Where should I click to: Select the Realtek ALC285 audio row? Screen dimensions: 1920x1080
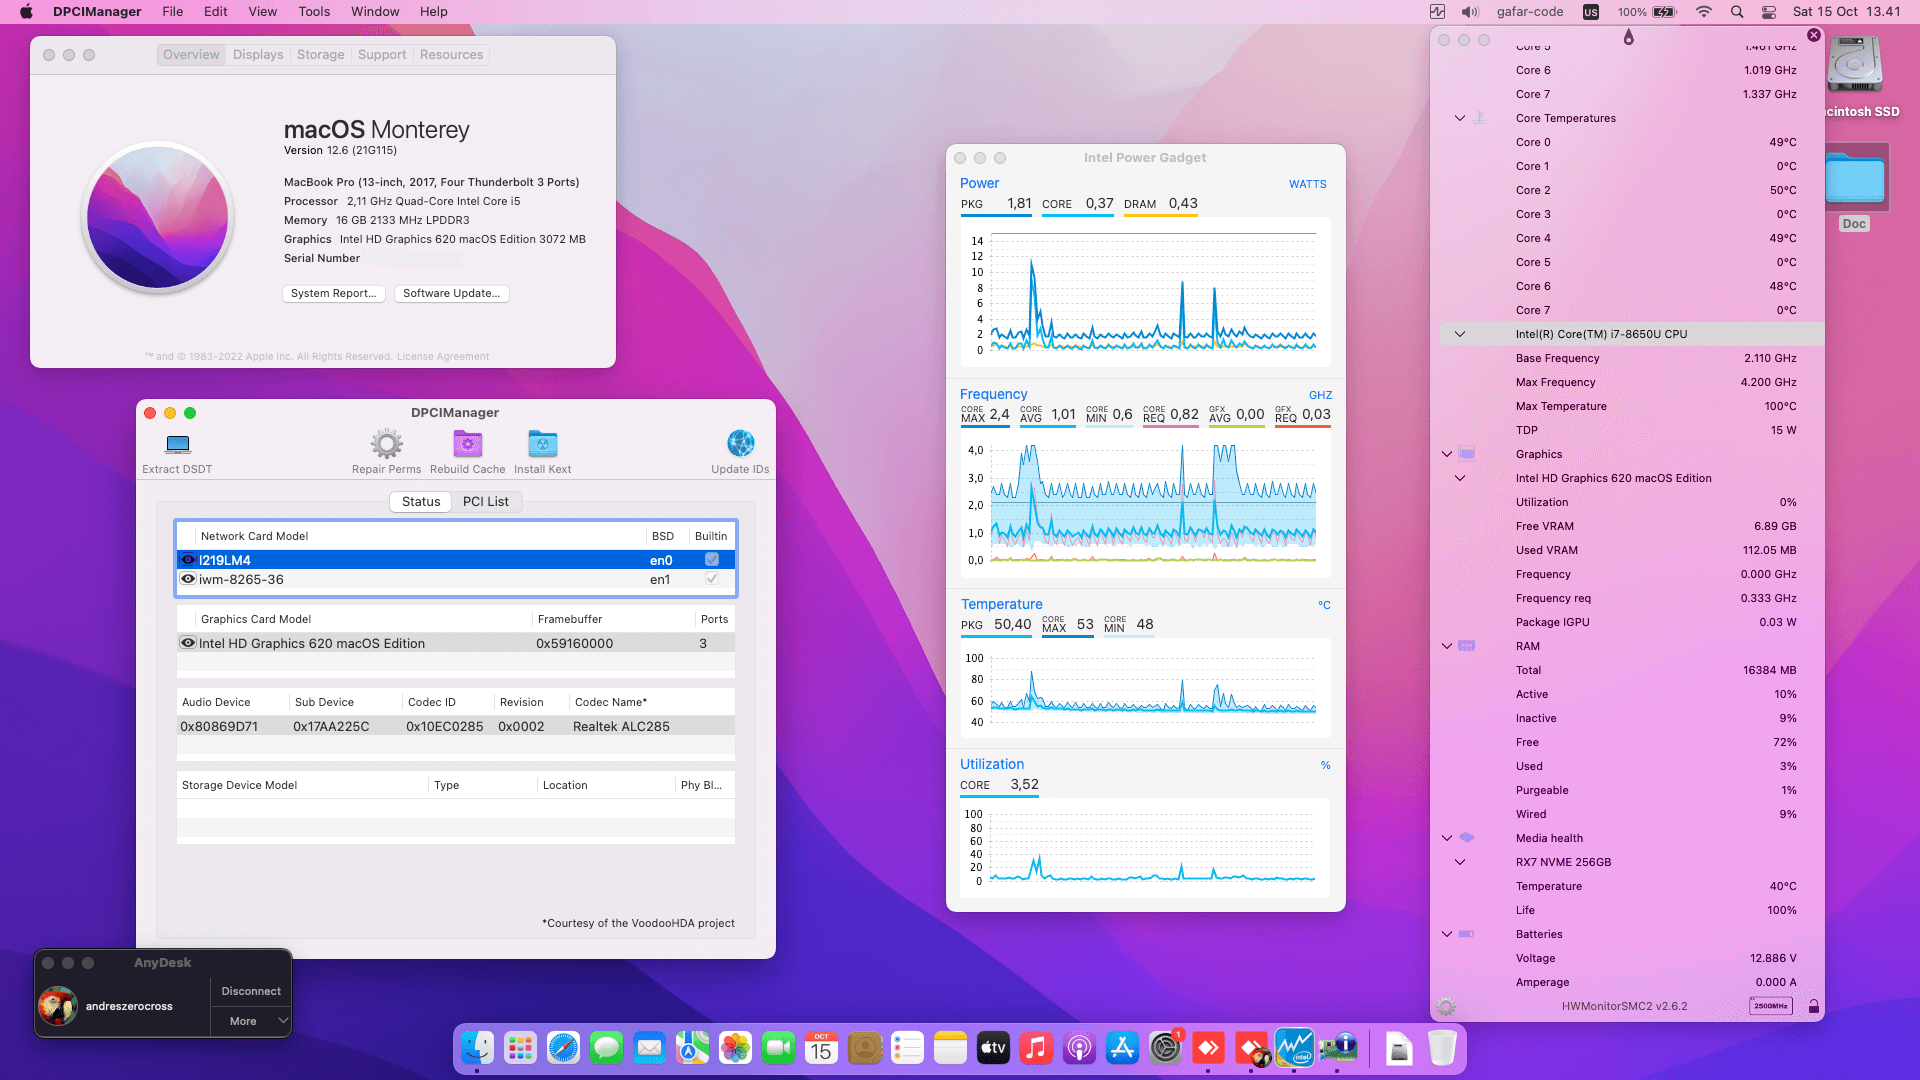[456, 726]
